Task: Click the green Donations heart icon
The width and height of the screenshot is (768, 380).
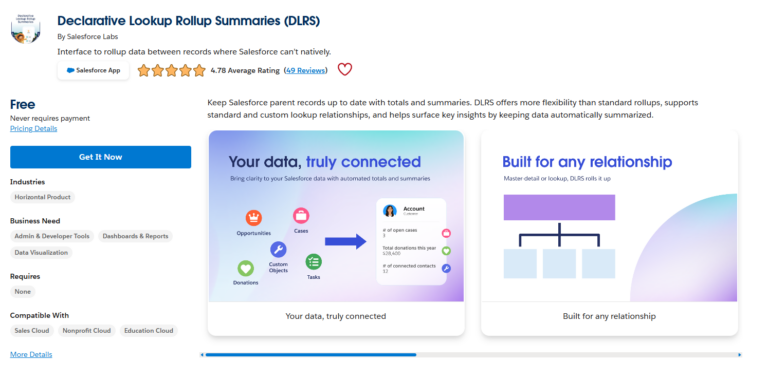Action: [x=245, y=268]
